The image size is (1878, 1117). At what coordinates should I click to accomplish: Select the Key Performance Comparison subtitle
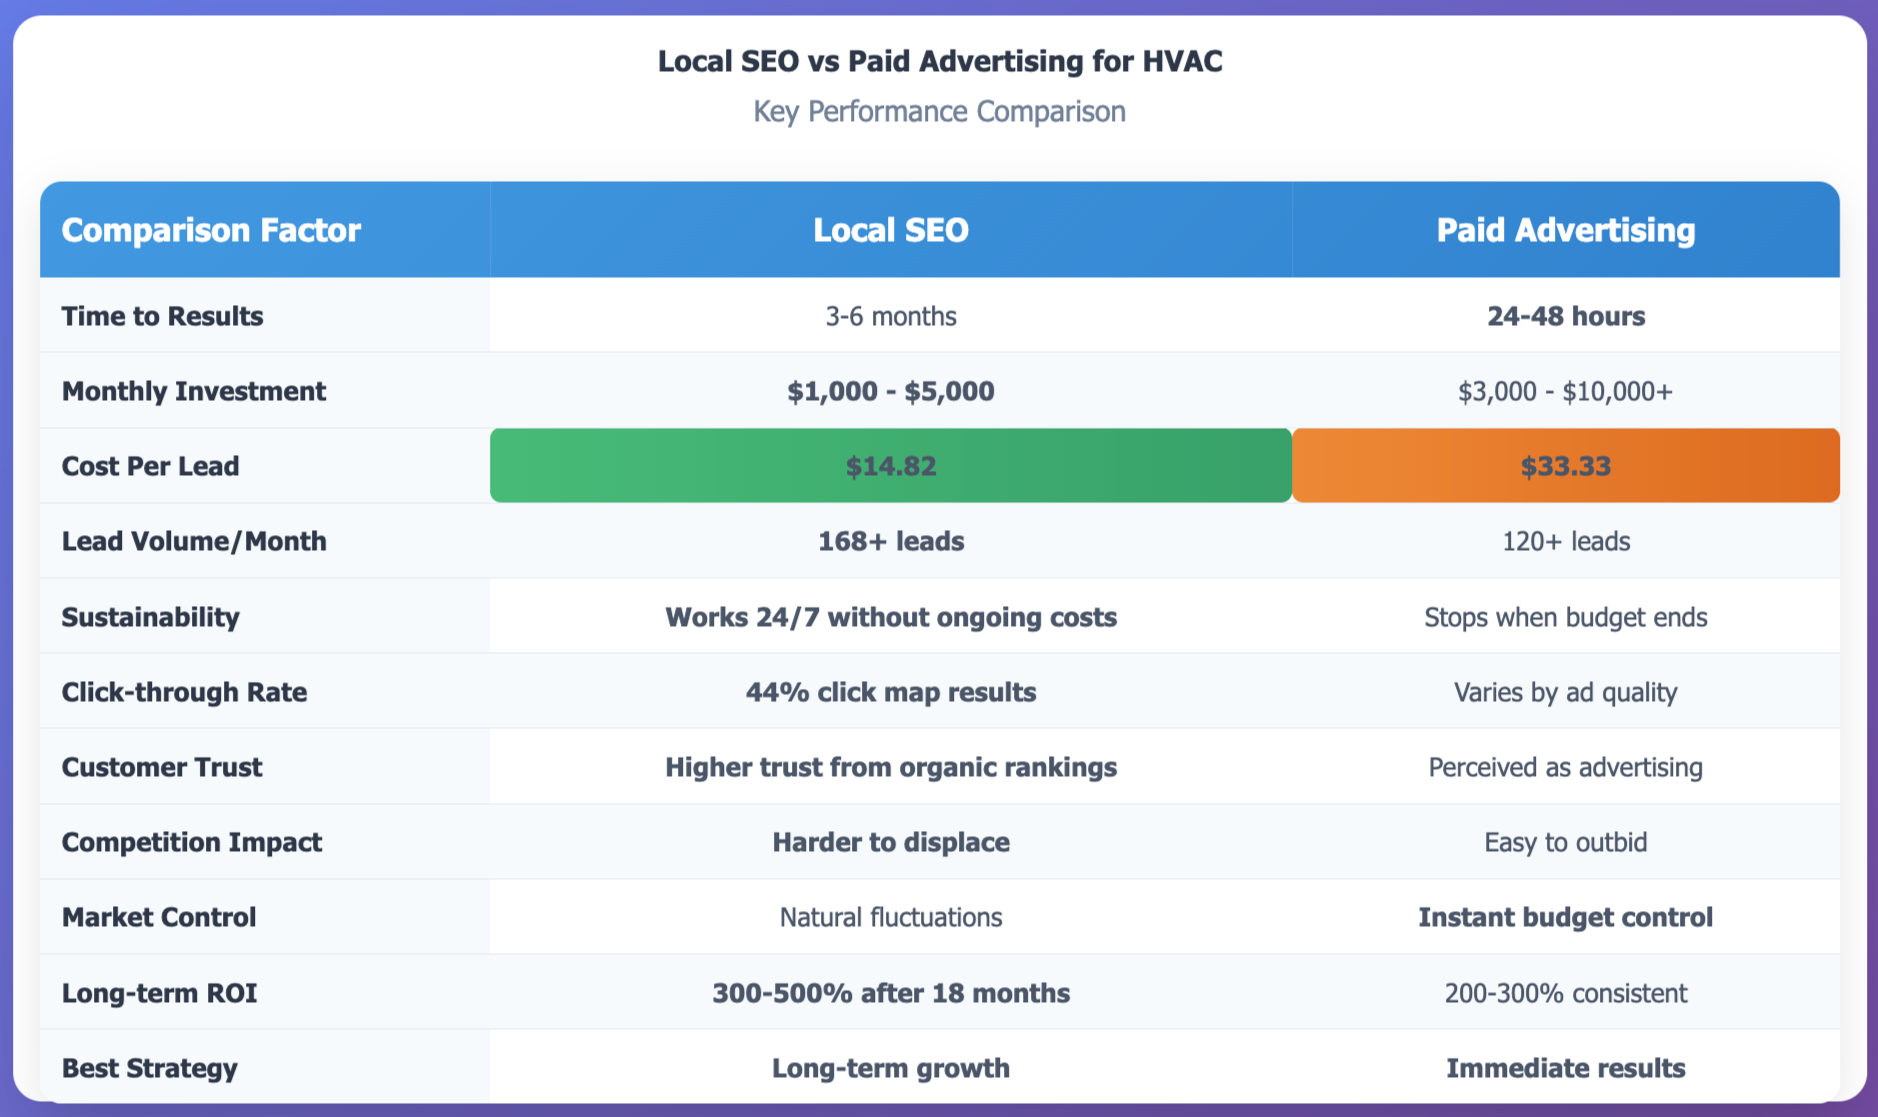point(939,111)
